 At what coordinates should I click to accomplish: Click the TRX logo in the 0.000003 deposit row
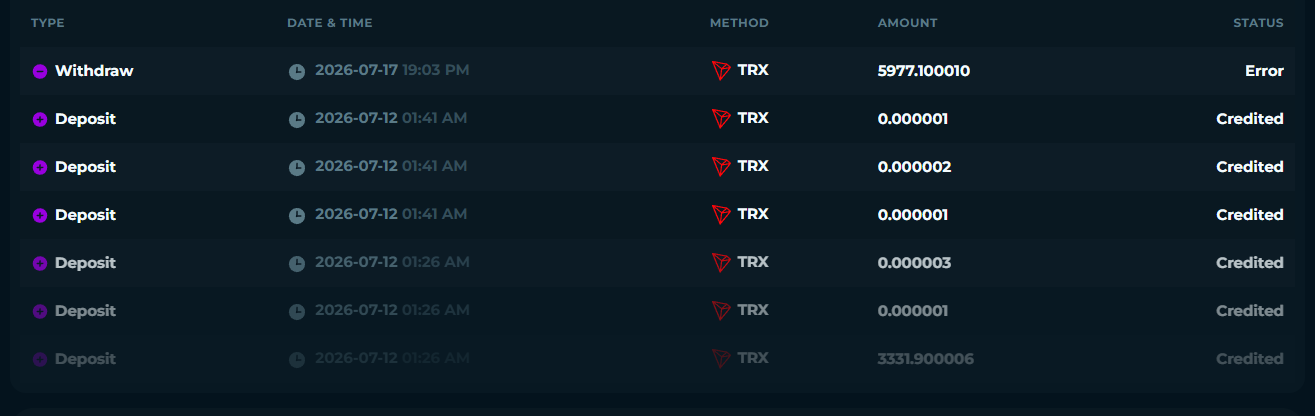[721, 263]
